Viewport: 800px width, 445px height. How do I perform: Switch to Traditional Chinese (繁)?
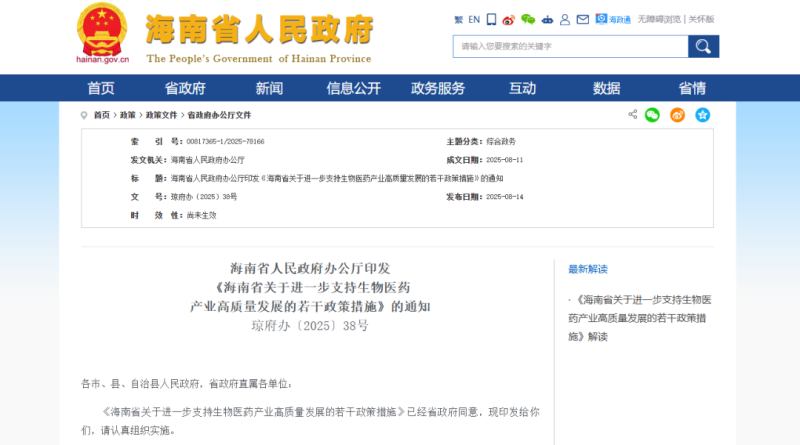pos(458,19)
